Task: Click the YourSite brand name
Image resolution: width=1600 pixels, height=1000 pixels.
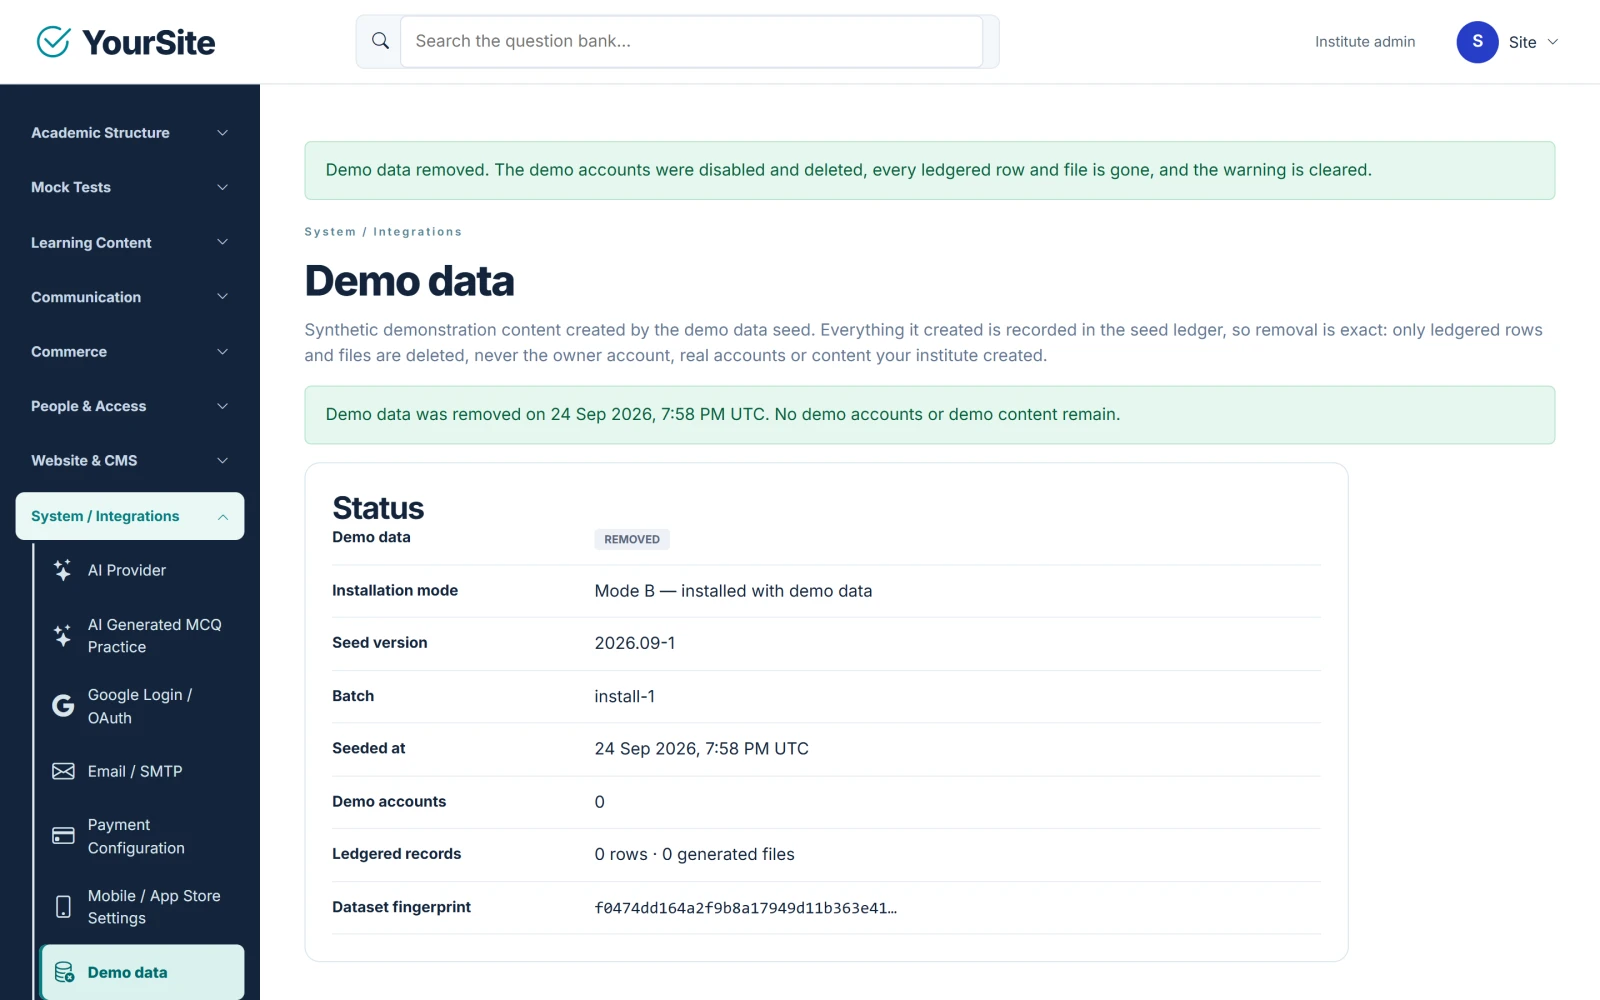Action: pyautogui.click(x=149, y=42)
